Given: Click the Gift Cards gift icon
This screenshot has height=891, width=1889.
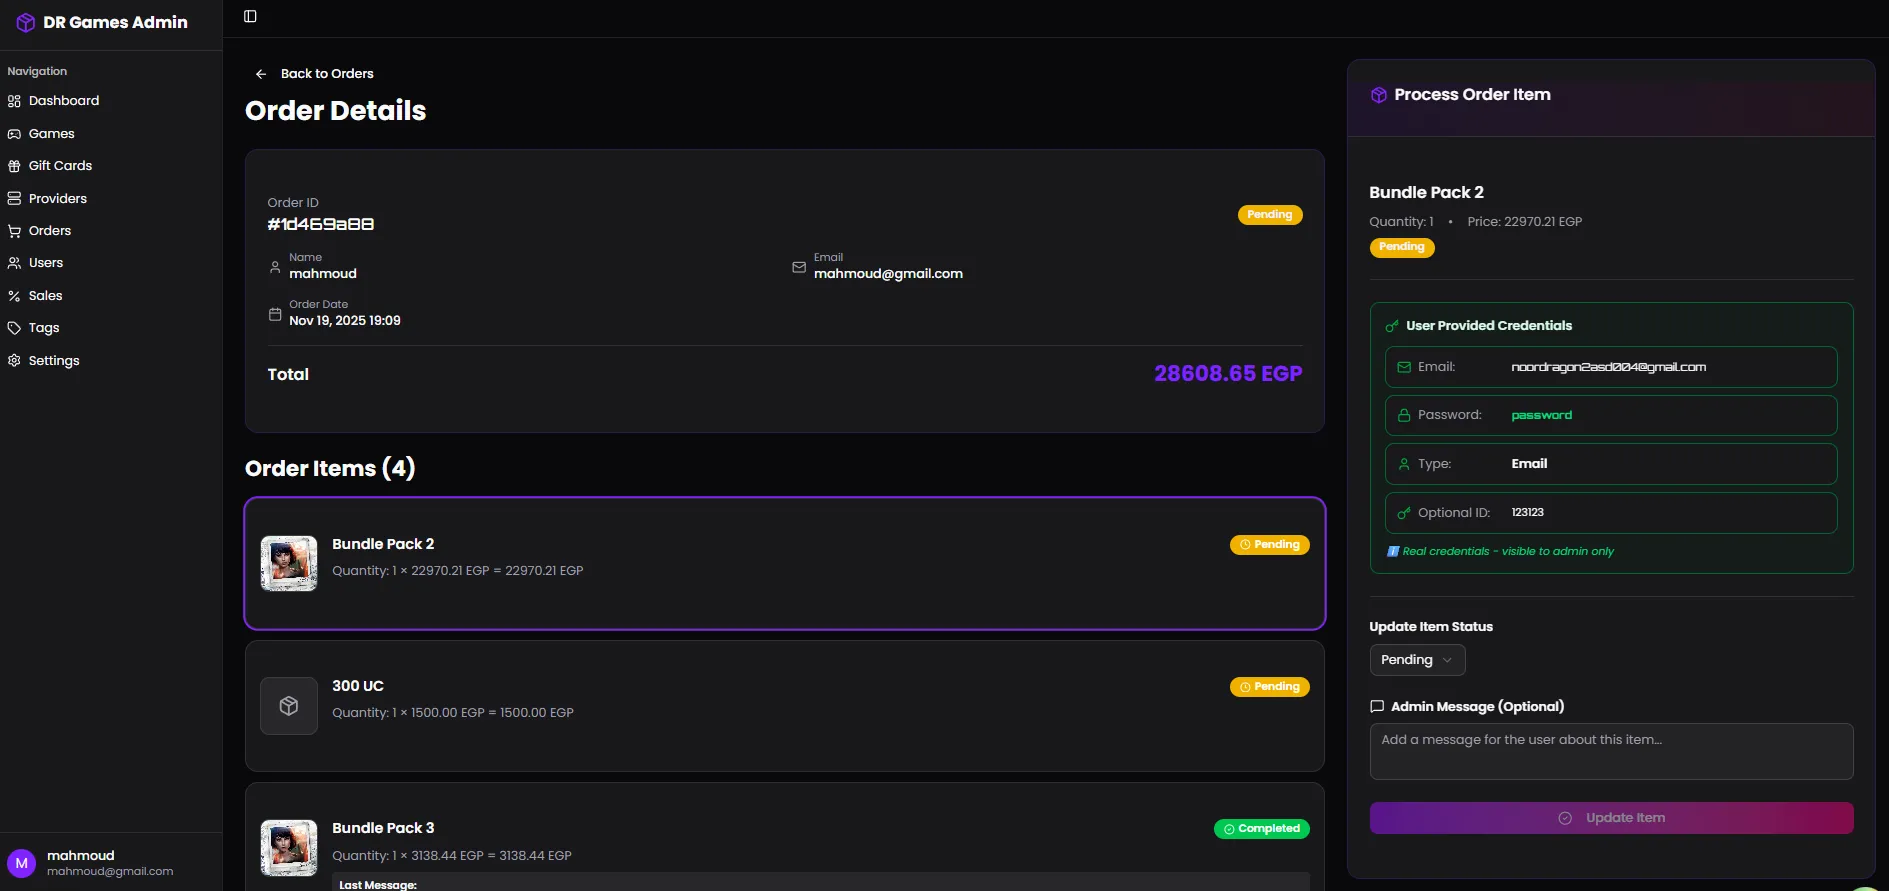Looking at the screenshot, I should point(14,166).
